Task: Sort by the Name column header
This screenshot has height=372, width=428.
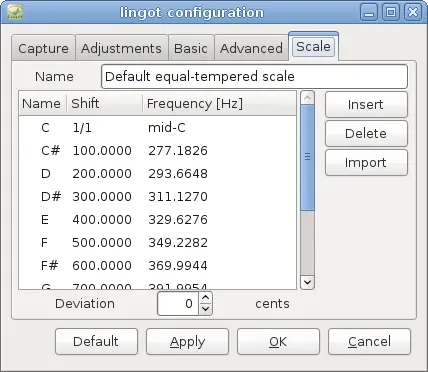Action: tap(42, 104)
